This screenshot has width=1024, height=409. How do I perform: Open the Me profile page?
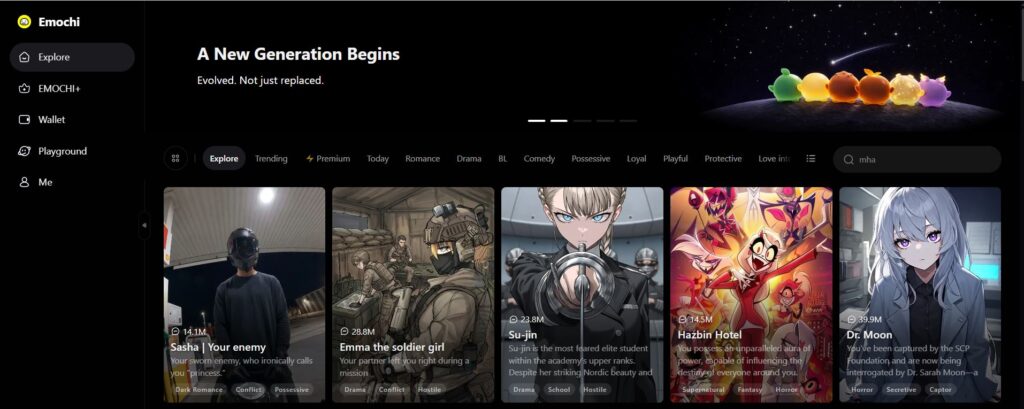tap(72, 182)
